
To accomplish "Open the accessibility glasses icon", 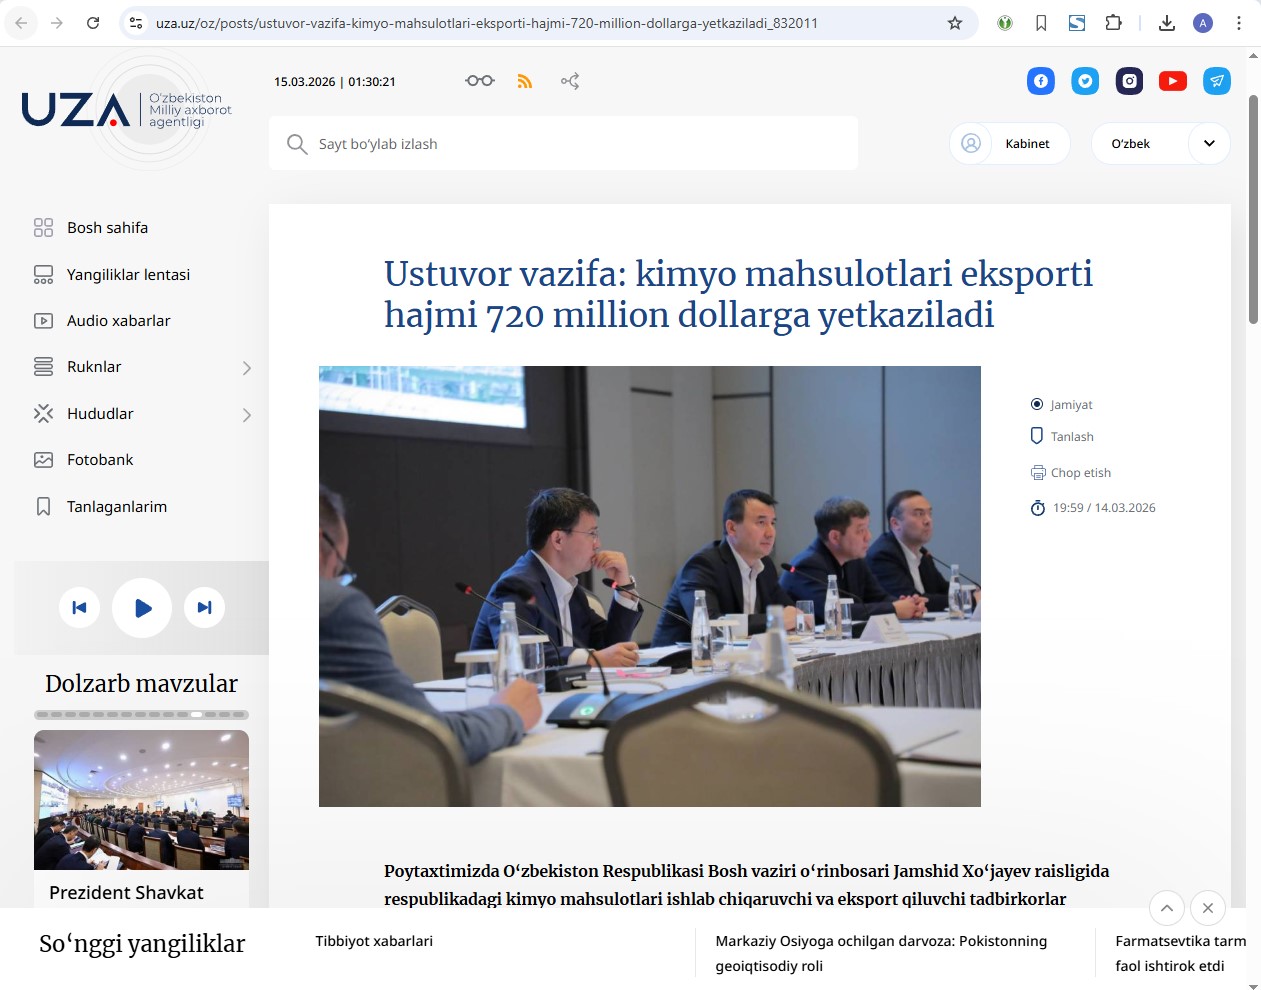I will point(480,81).
